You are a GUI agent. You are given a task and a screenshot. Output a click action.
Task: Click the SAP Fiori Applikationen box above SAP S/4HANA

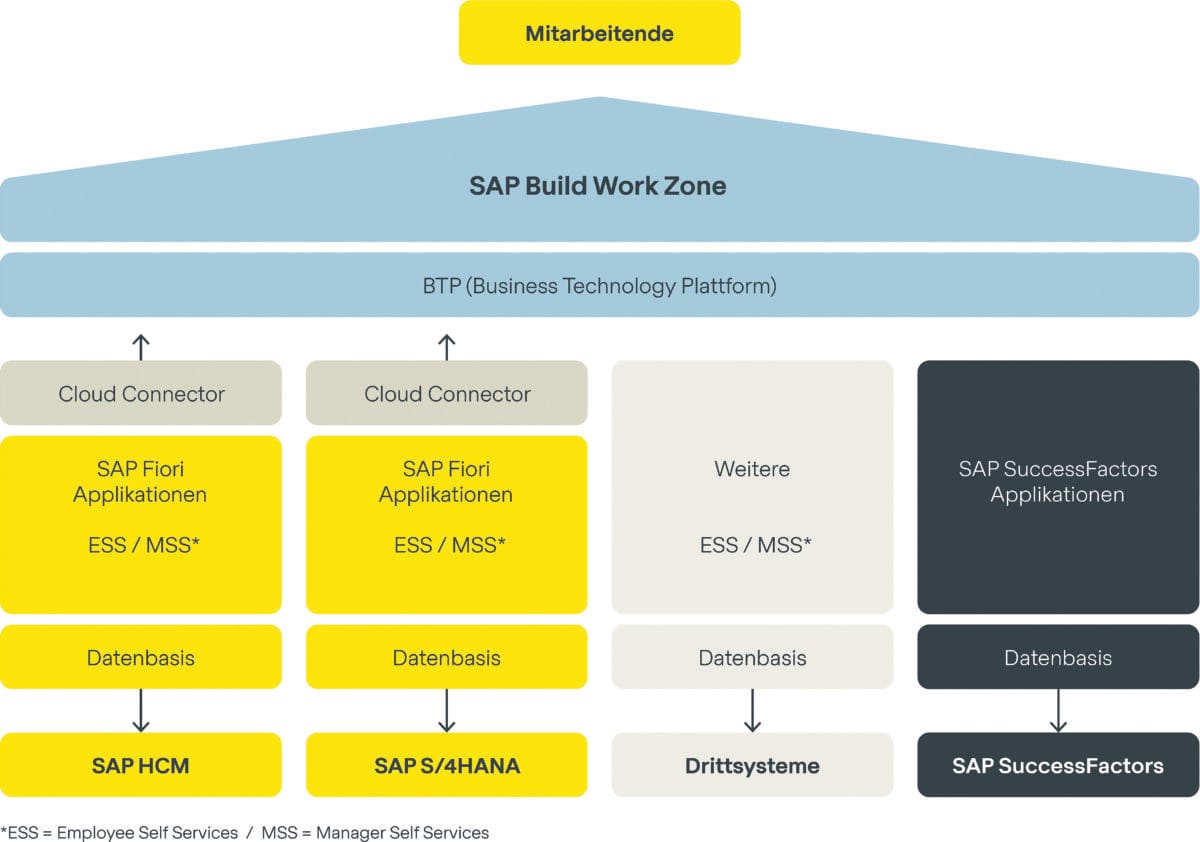coord(447,524)
